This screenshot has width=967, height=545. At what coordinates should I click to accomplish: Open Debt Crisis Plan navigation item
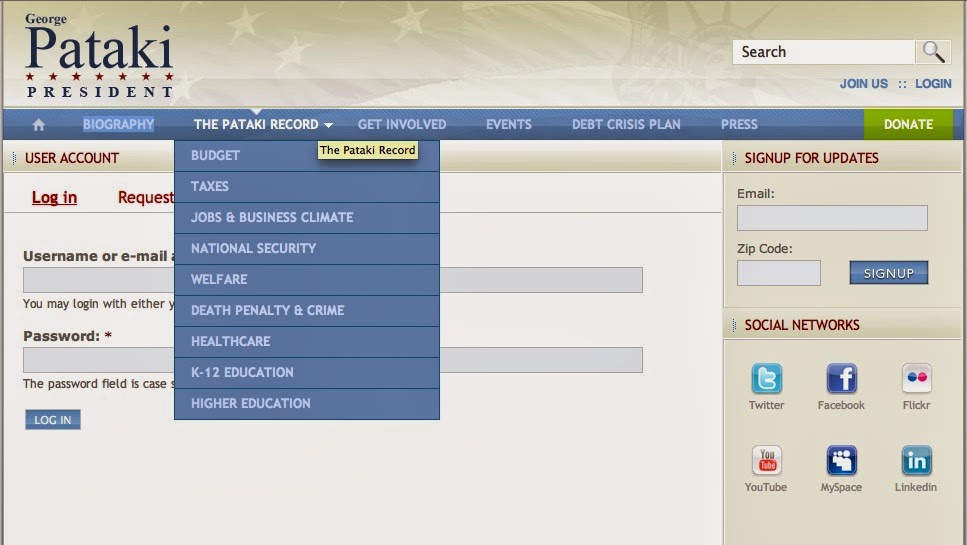pyautogui.click(x=626, y=125)
